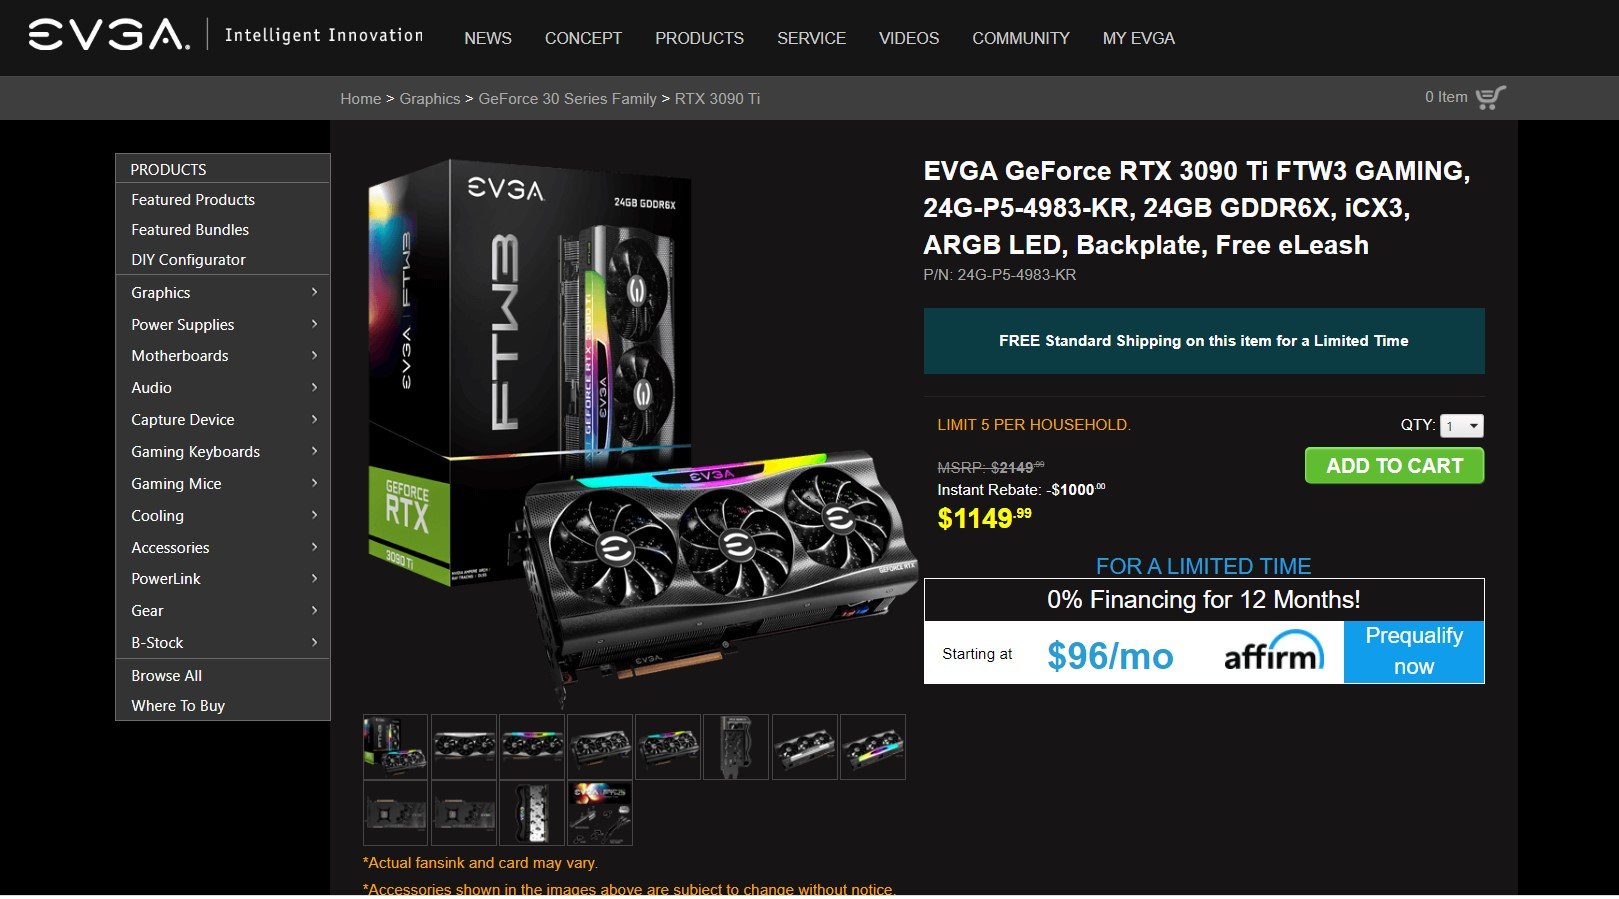Expand the Gaming Keyboards sidebar category
The width and height of the screenshot is (1619, 899).
pyautogui.click(x=223, y=451)
